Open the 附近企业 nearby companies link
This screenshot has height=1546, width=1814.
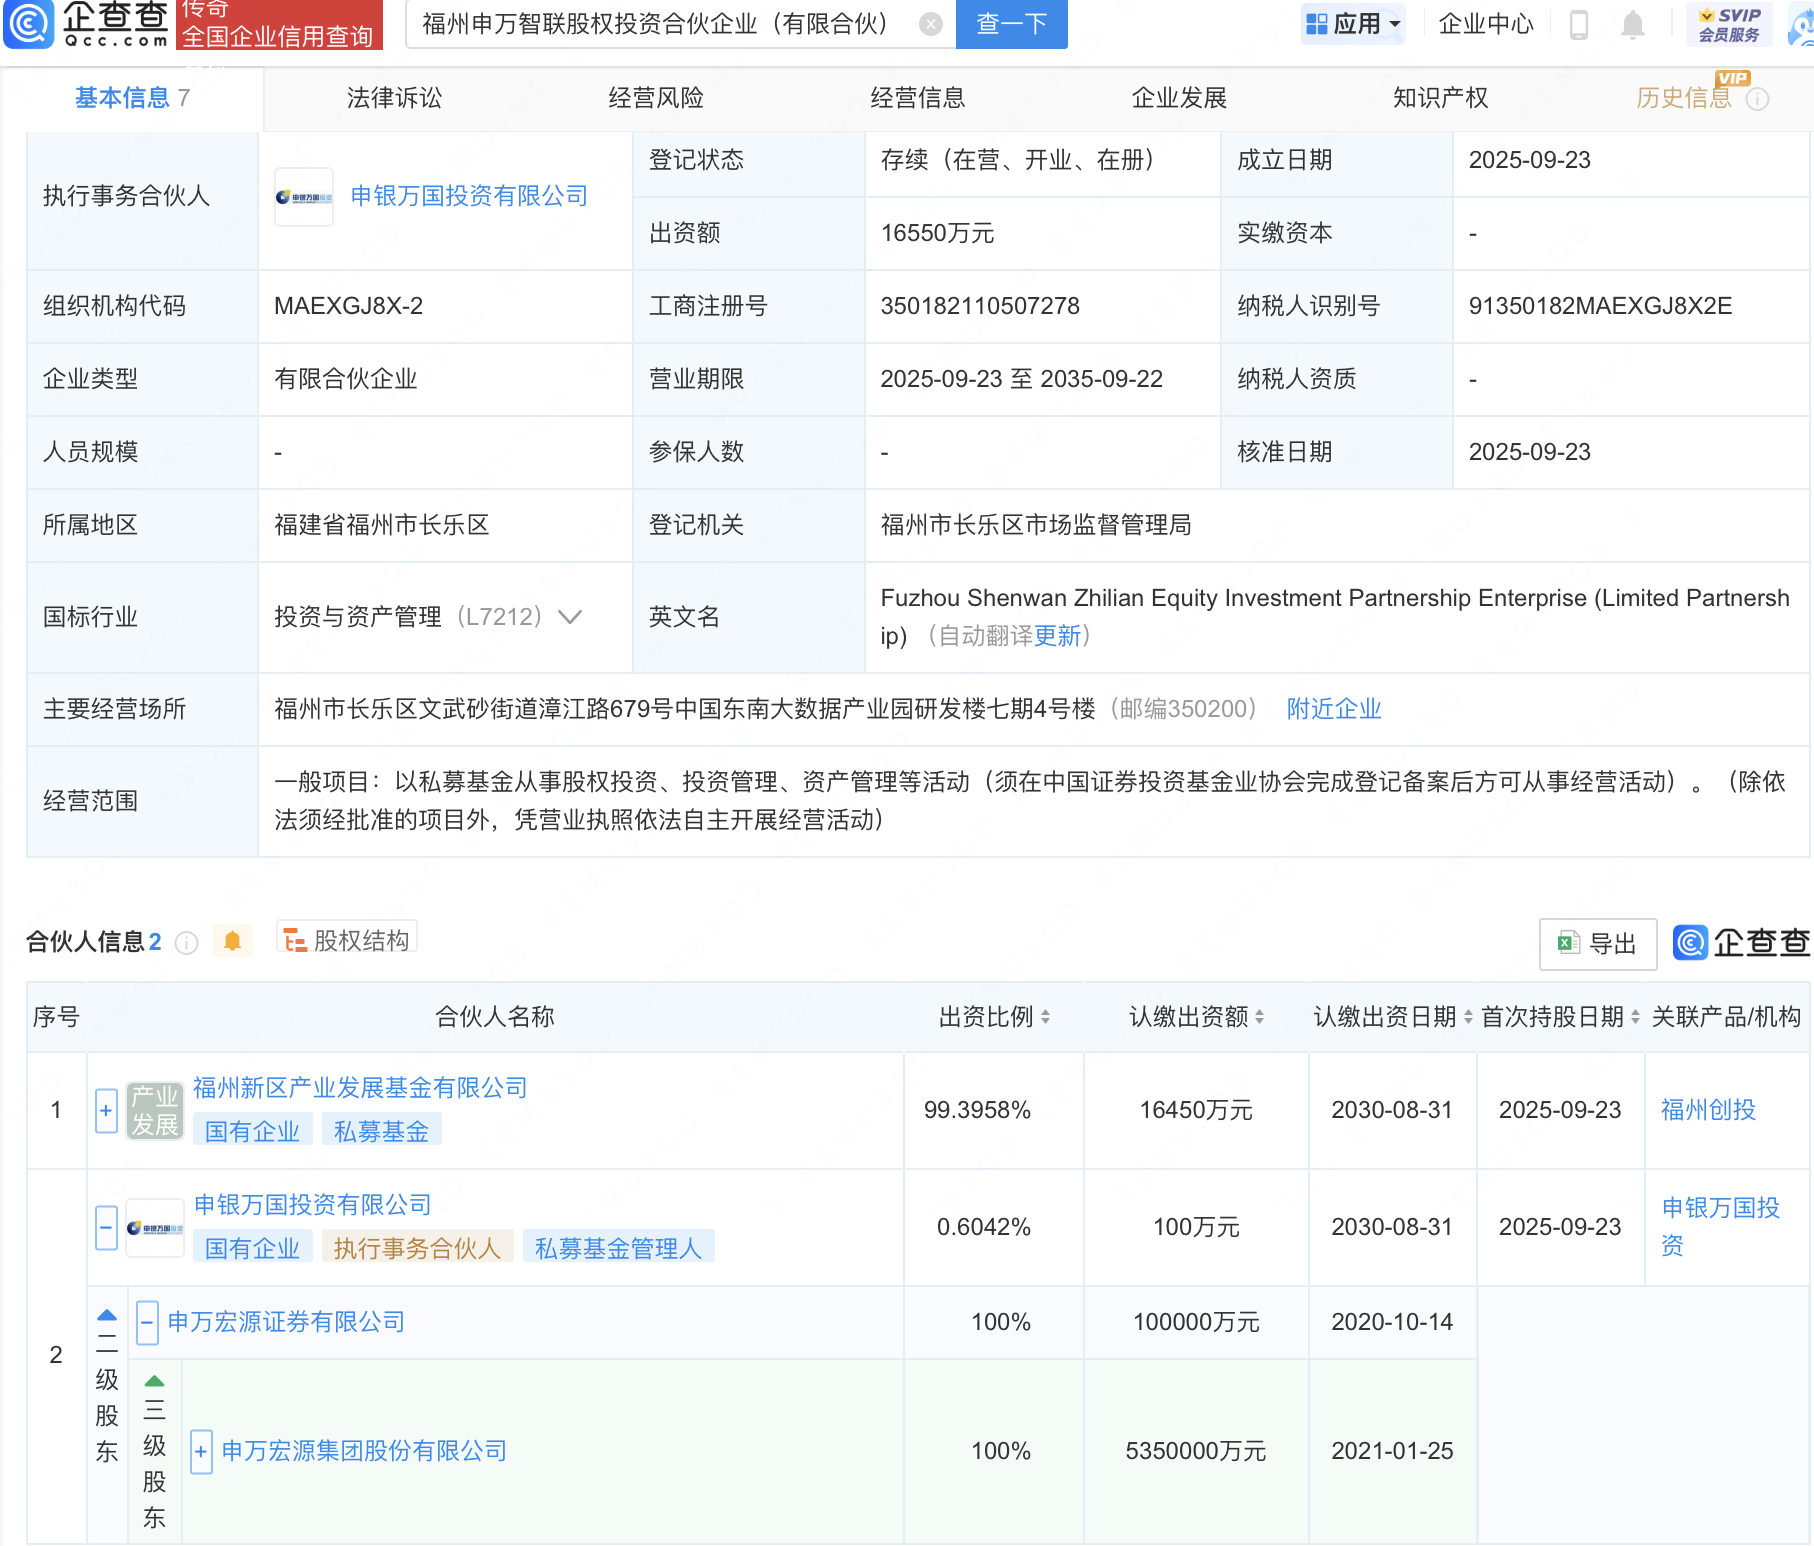tap(1333, 709)
